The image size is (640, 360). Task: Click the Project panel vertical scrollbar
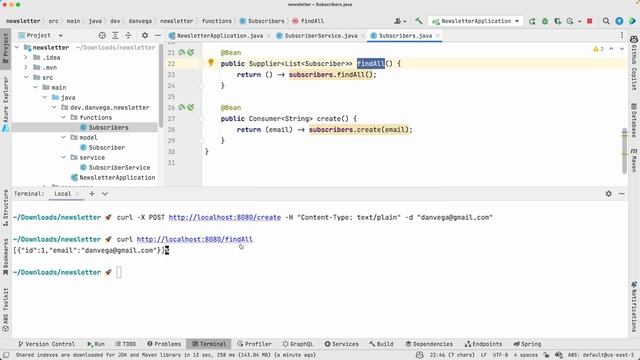[x=161, y=85]
